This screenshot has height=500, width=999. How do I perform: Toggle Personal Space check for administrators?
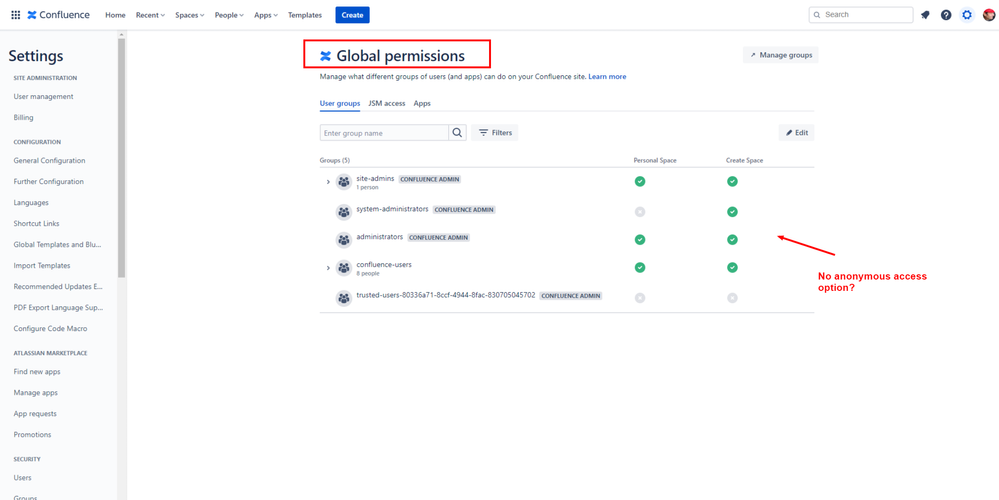coord(640,239)
